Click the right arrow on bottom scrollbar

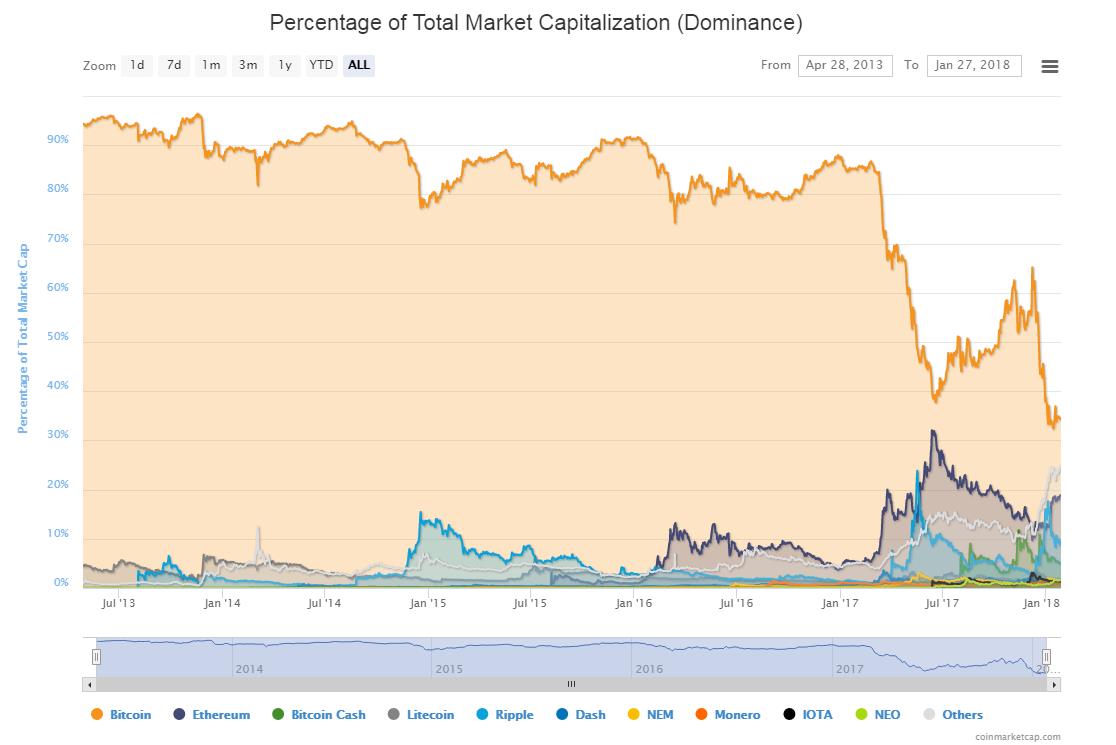pos(1053,684)
